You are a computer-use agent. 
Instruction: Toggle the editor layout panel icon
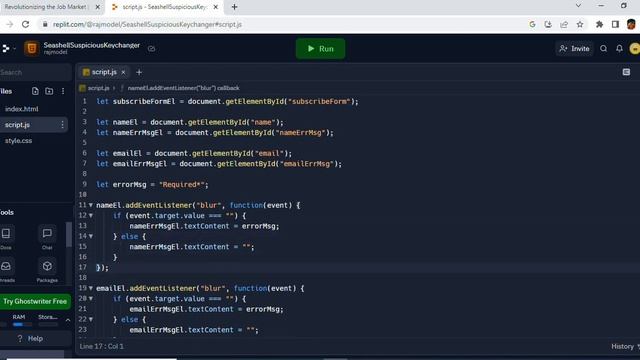[626, 72]
